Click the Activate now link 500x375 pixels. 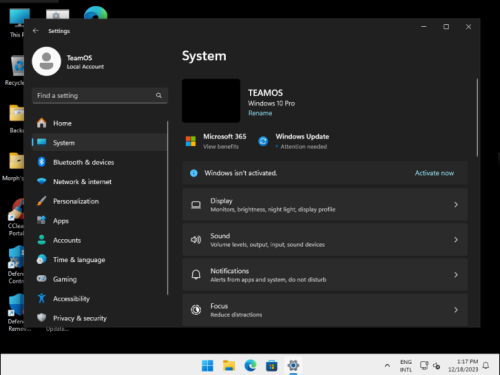tap(434, 173)
